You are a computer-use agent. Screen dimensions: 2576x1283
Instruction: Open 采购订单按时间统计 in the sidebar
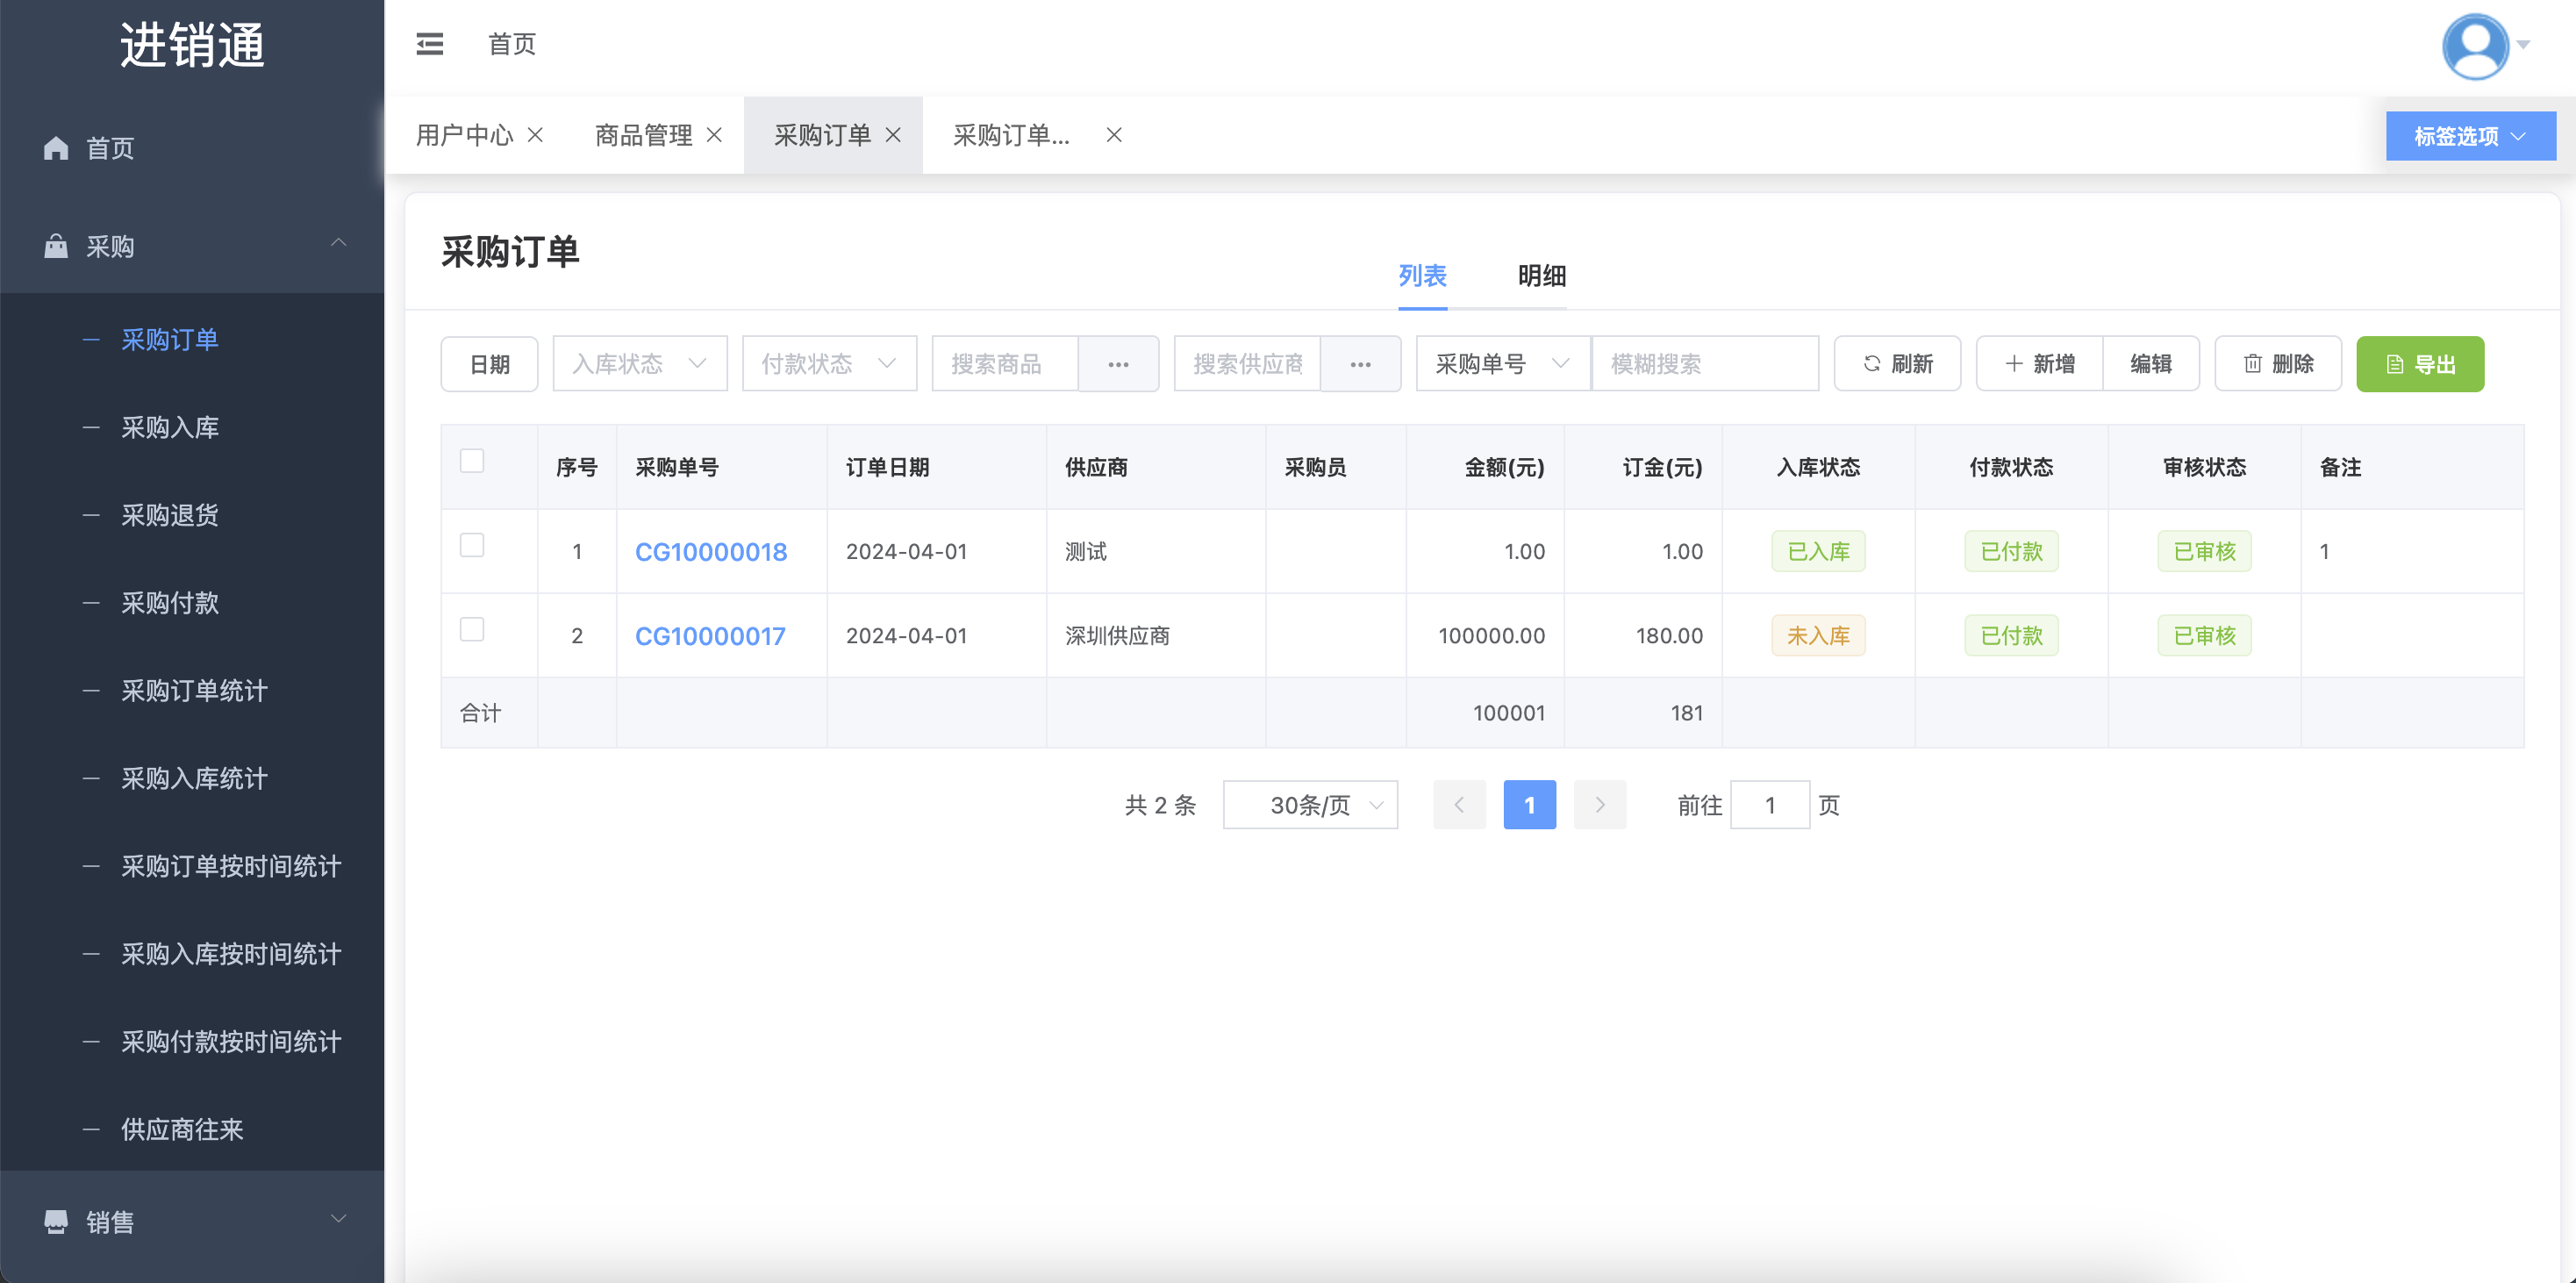pyautogui.click(x=231, y=867)
